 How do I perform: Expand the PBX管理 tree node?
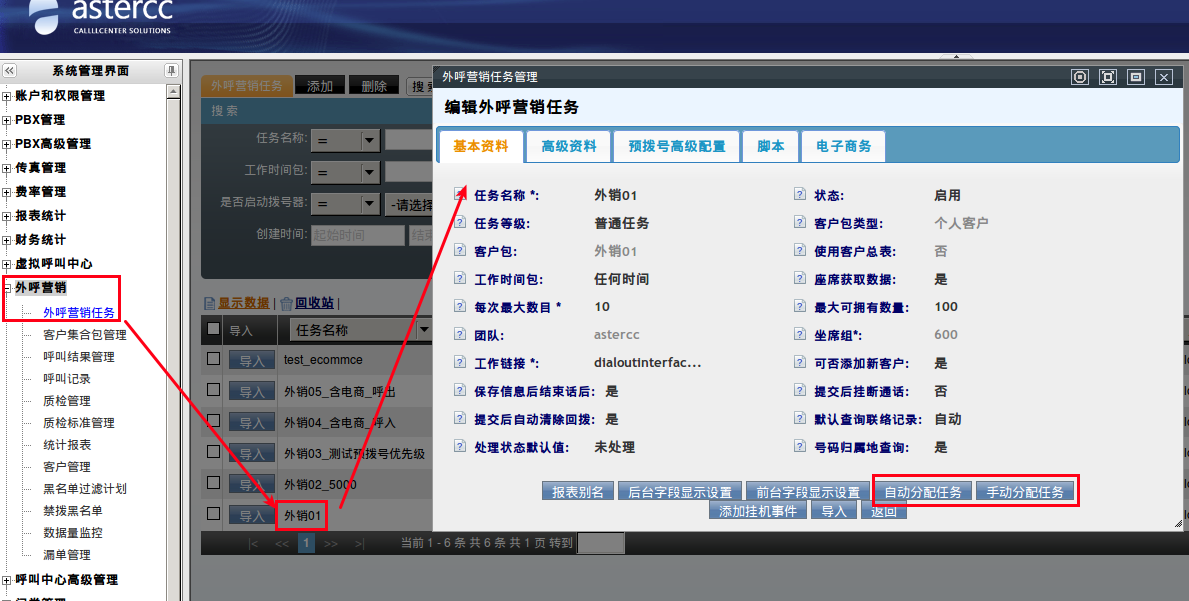[x=7, y=120]
